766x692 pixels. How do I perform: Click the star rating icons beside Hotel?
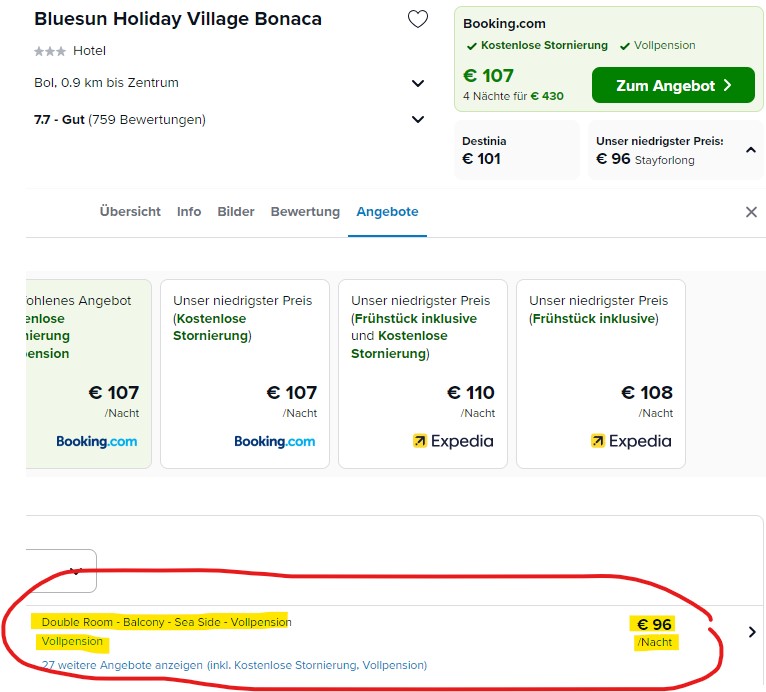(50, 51)
